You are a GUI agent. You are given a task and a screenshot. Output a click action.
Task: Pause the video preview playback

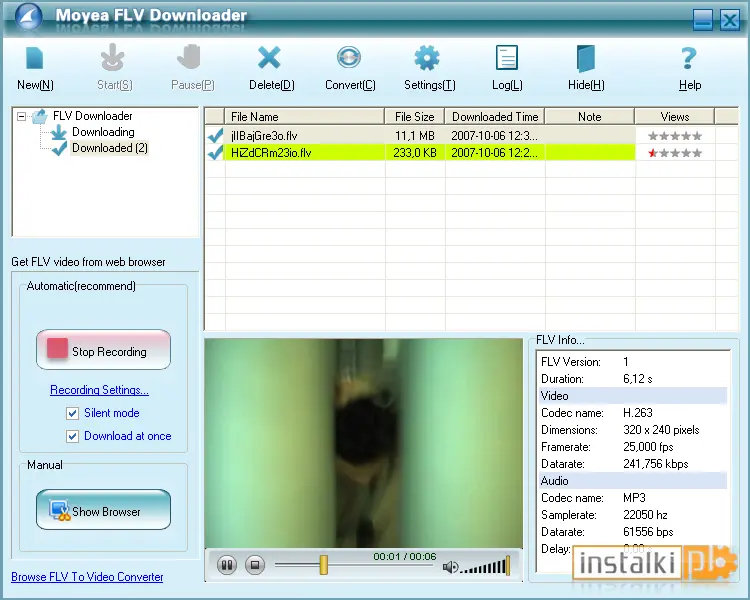(227, 565)
